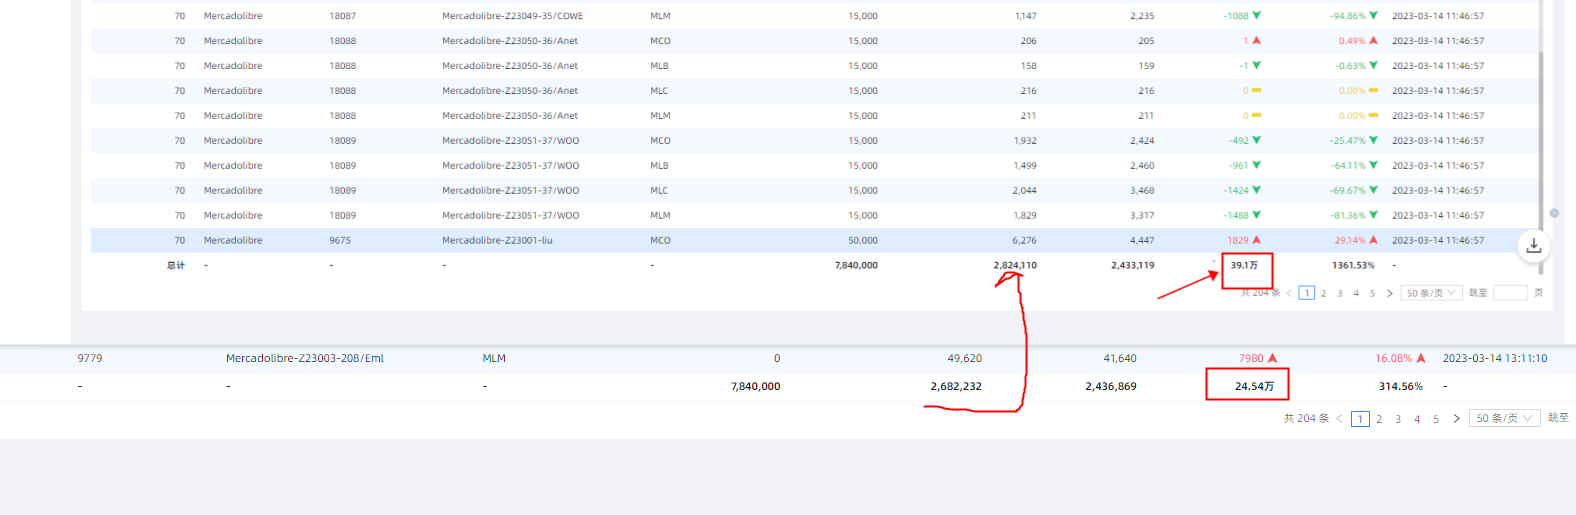Click order ID 9675 cell

point(340,241)
